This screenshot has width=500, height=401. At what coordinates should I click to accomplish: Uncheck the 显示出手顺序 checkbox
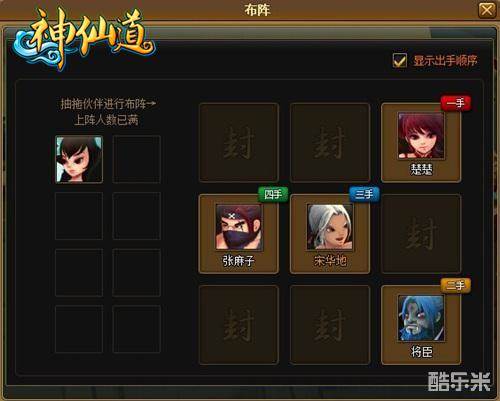coord(400,60)
